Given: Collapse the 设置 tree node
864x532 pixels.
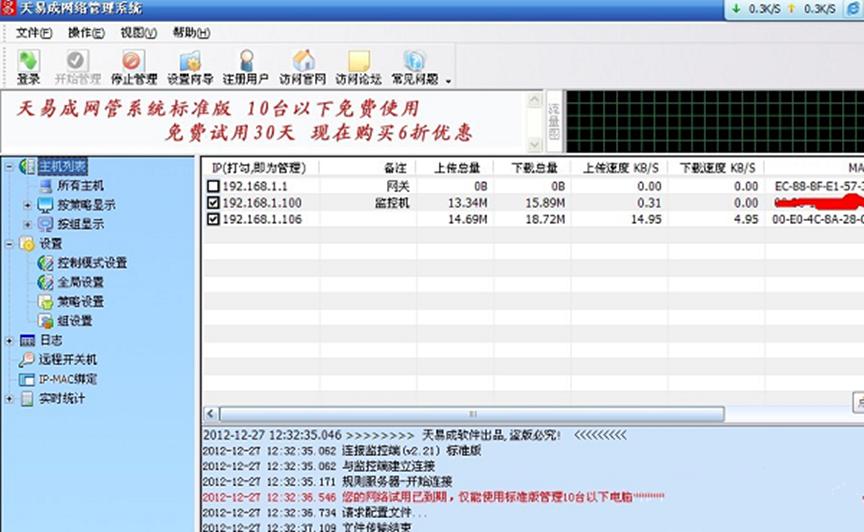Looking at the screenshot, I should pos(9,243).
